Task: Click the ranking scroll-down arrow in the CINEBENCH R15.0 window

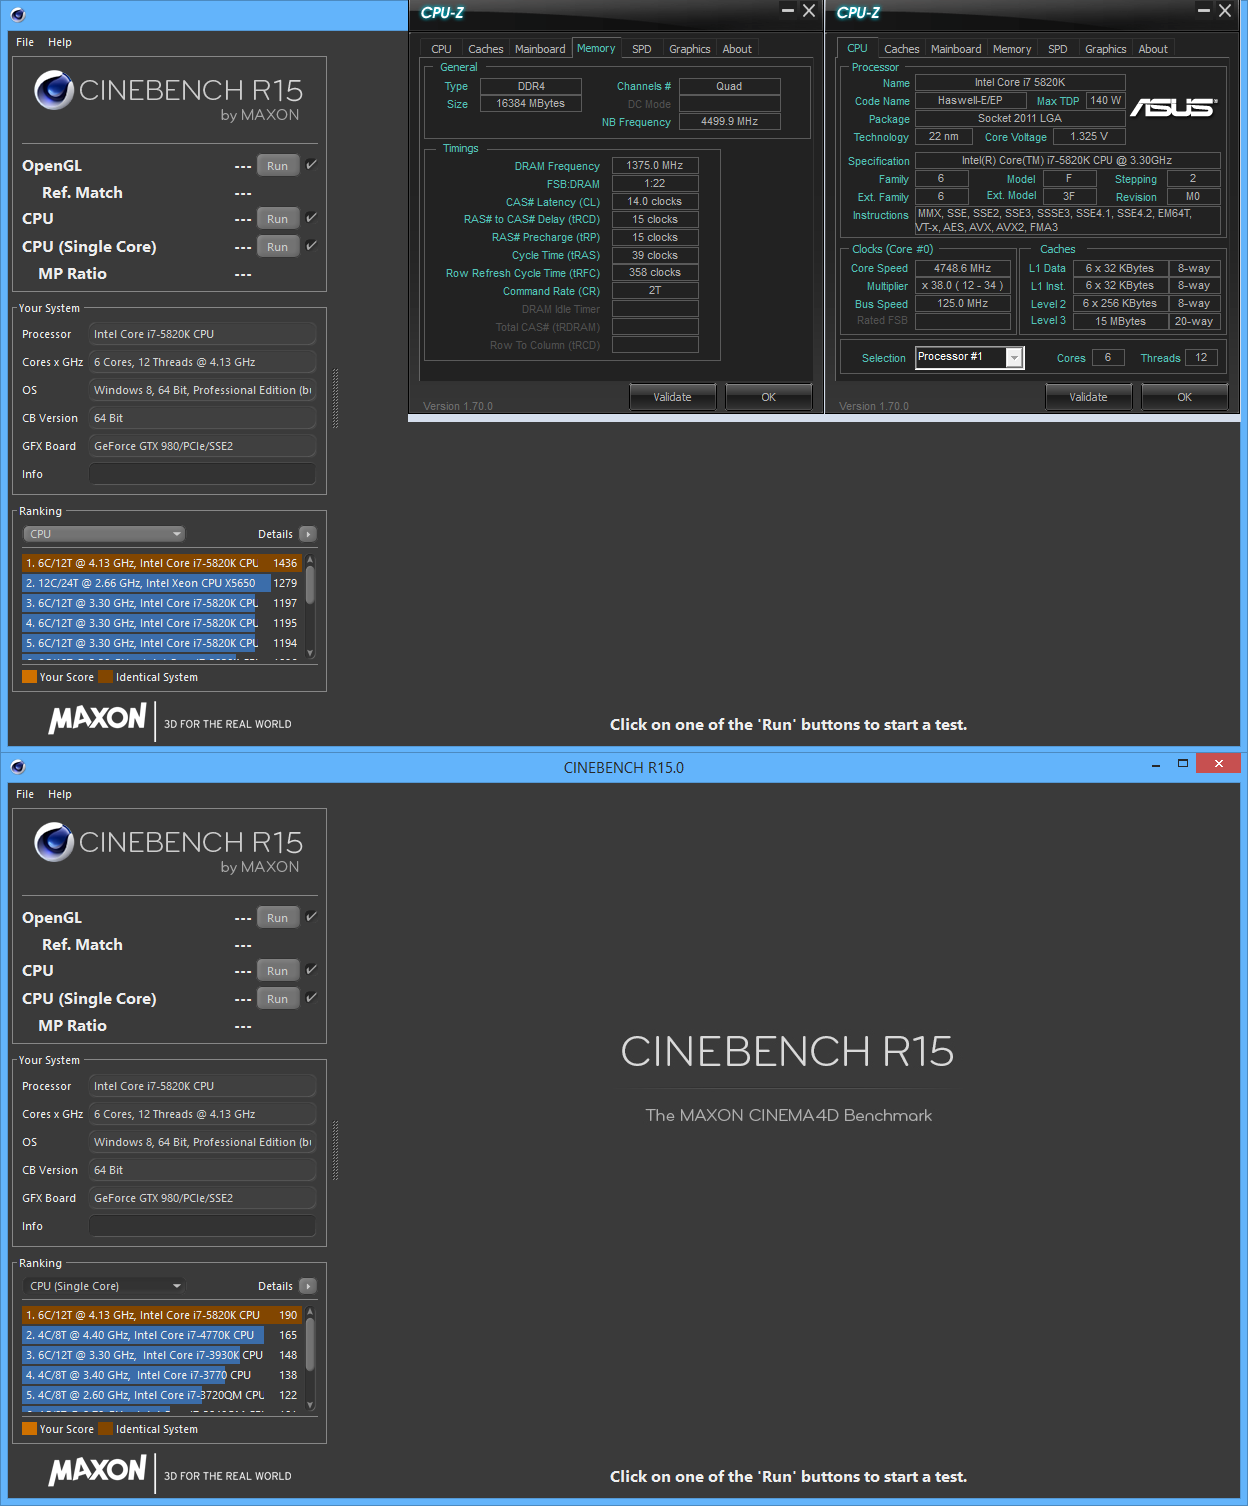Action: tap(310, 1405)
